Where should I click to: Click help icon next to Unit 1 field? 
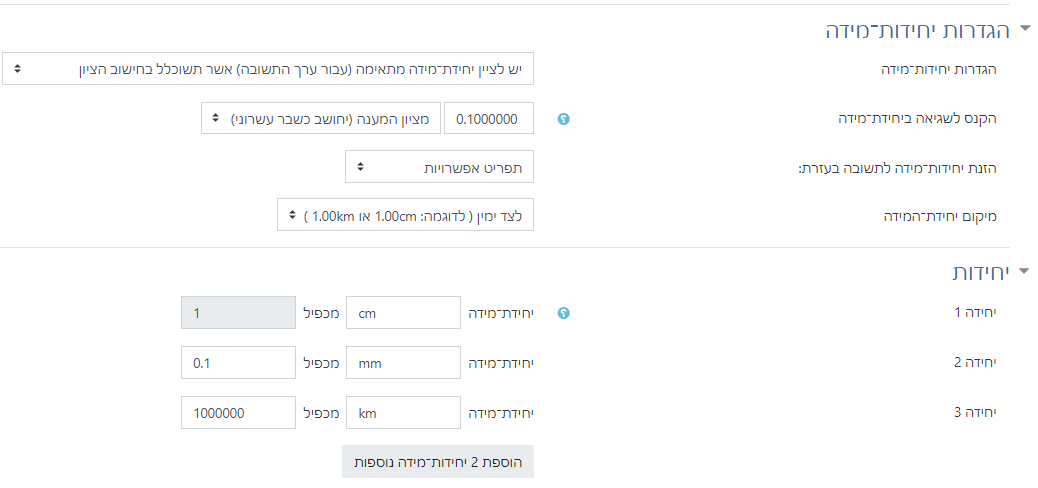pyautogui.click(x=563, y=313)
